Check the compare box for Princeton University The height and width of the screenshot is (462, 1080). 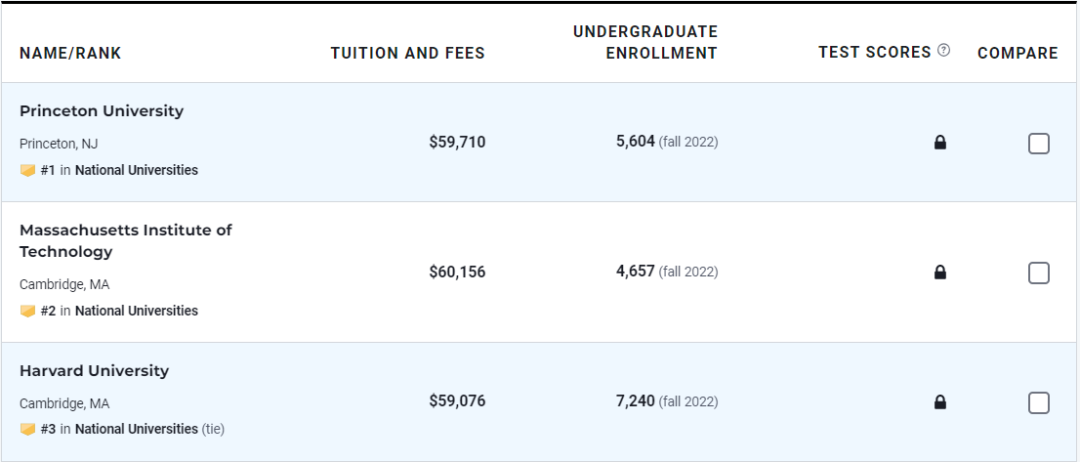pyautogui.click(x=1039, y=143)
